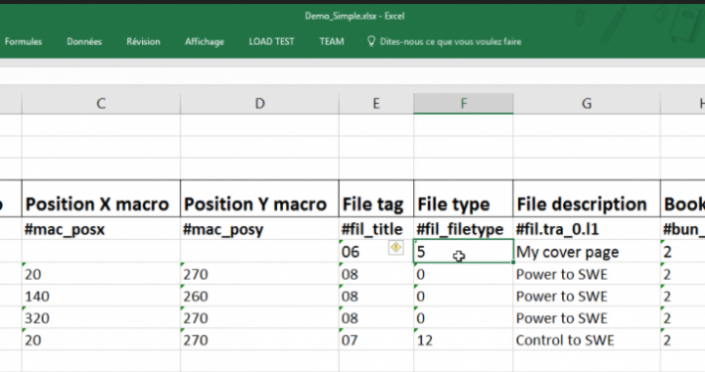705x372 pixels.
Task: Click the 'Dites-nous ce que vous voulez faire' search box
Action: click(x=450, y=41)
